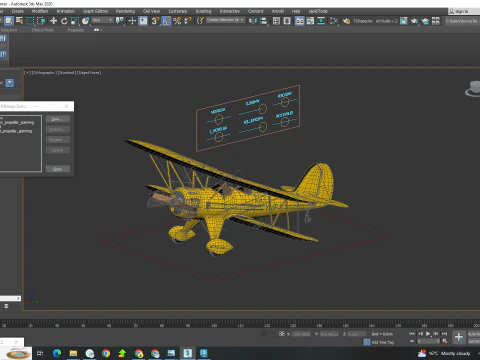Image resolution: width=480 pixels, height=360 pixels.
Task: Select first propeller_spinning list entry
Action: coord(17,122)
